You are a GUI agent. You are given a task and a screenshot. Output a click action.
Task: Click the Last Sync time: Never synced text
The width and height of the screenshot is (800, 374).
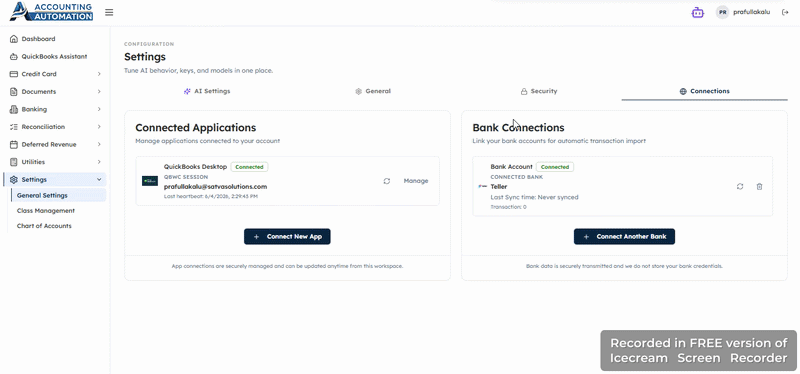coord(534,197)
